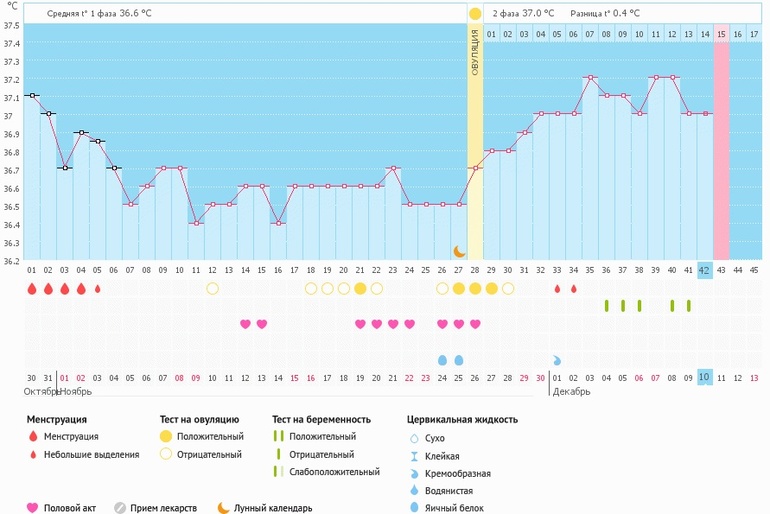Click the crescent moon icon on cycle day 27
Image resolution: width=770 pixels, height=514 pixels.
[459, 251]
